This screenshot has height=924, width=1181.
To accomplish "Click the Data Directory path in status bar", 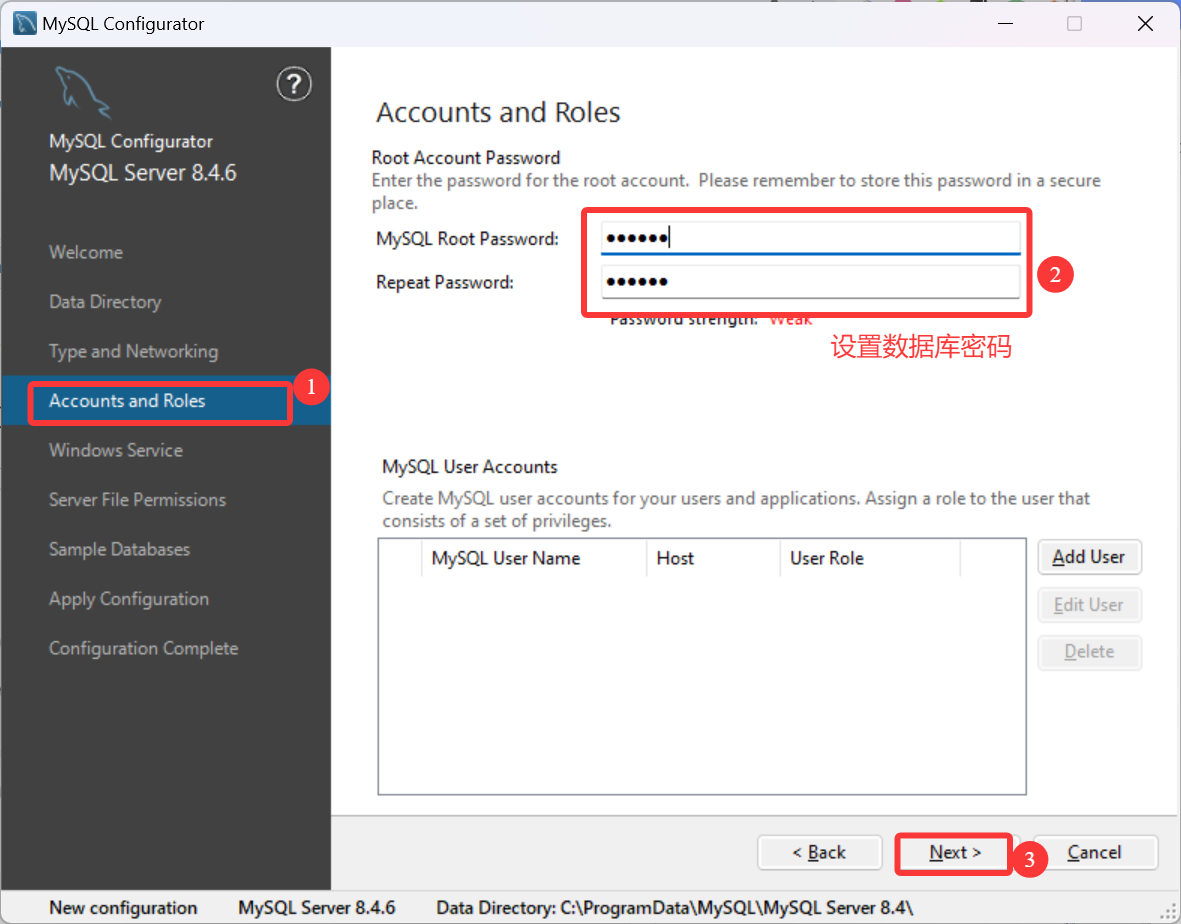I will pos(674,907).
